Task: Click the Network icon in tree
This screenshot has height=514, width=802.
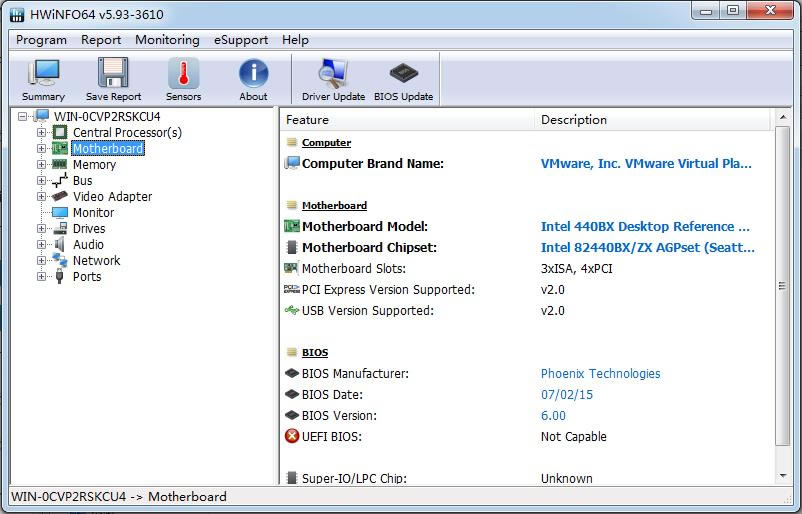Action: pos(60,260)
